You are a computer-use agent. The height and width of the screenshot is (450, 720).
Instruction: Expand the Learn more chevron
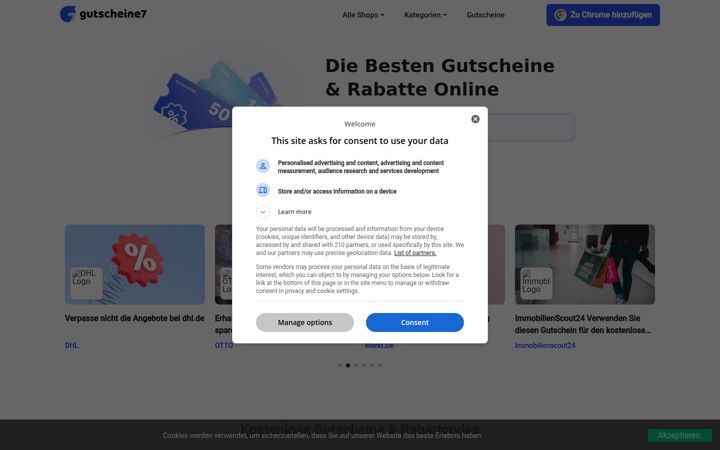tap(263, 212)
